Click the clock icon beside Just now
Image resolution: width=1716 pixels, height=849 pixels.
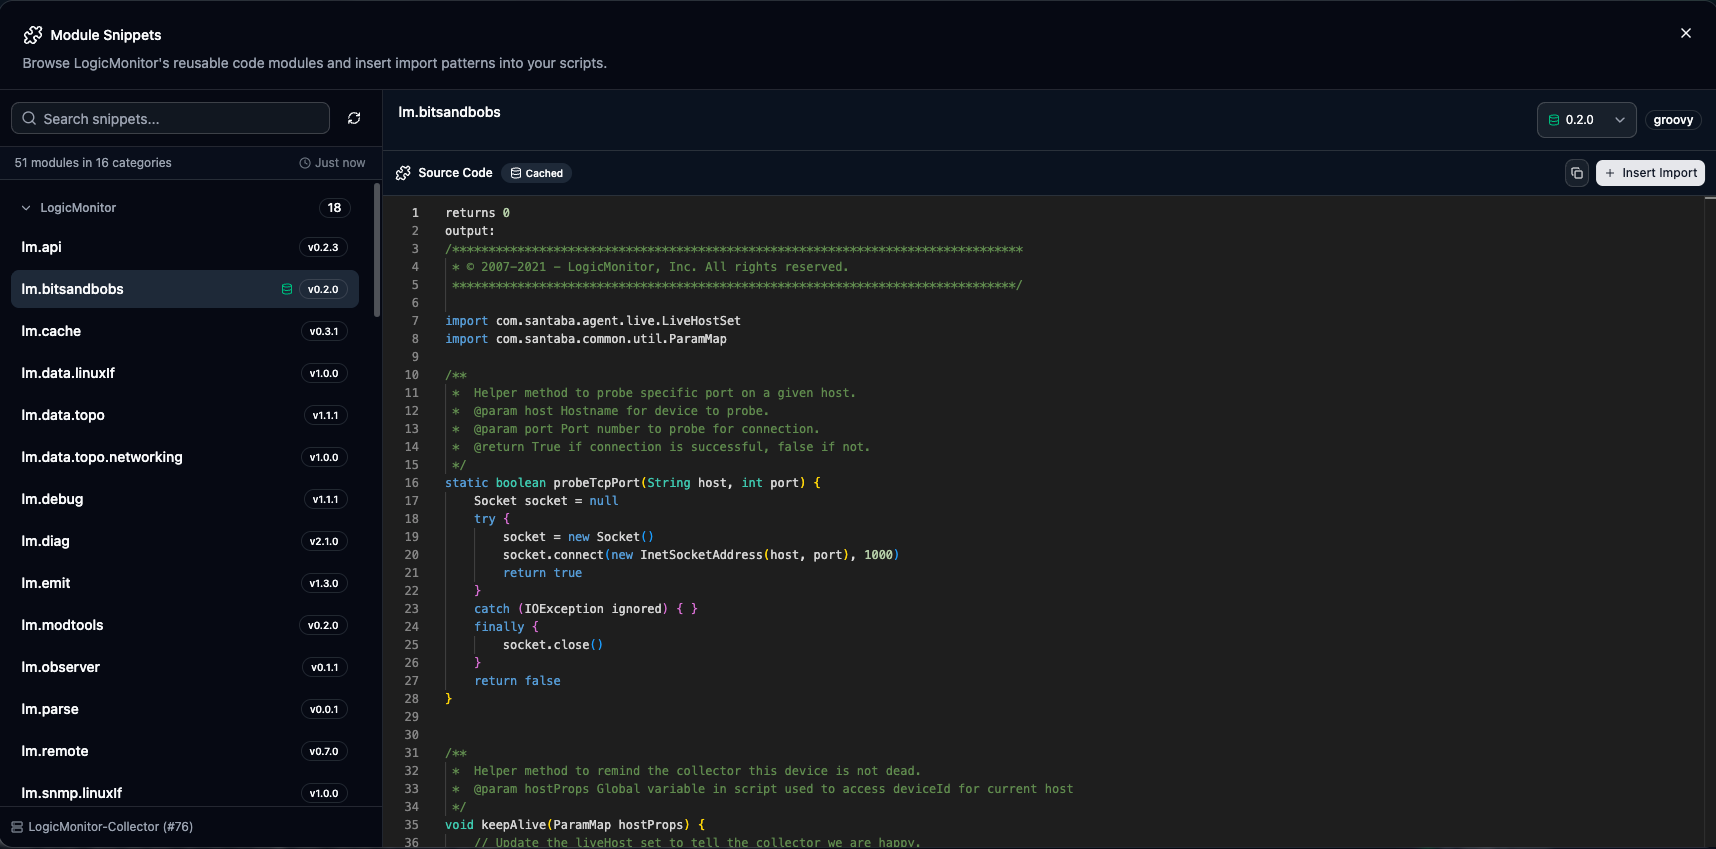[305, 163]
